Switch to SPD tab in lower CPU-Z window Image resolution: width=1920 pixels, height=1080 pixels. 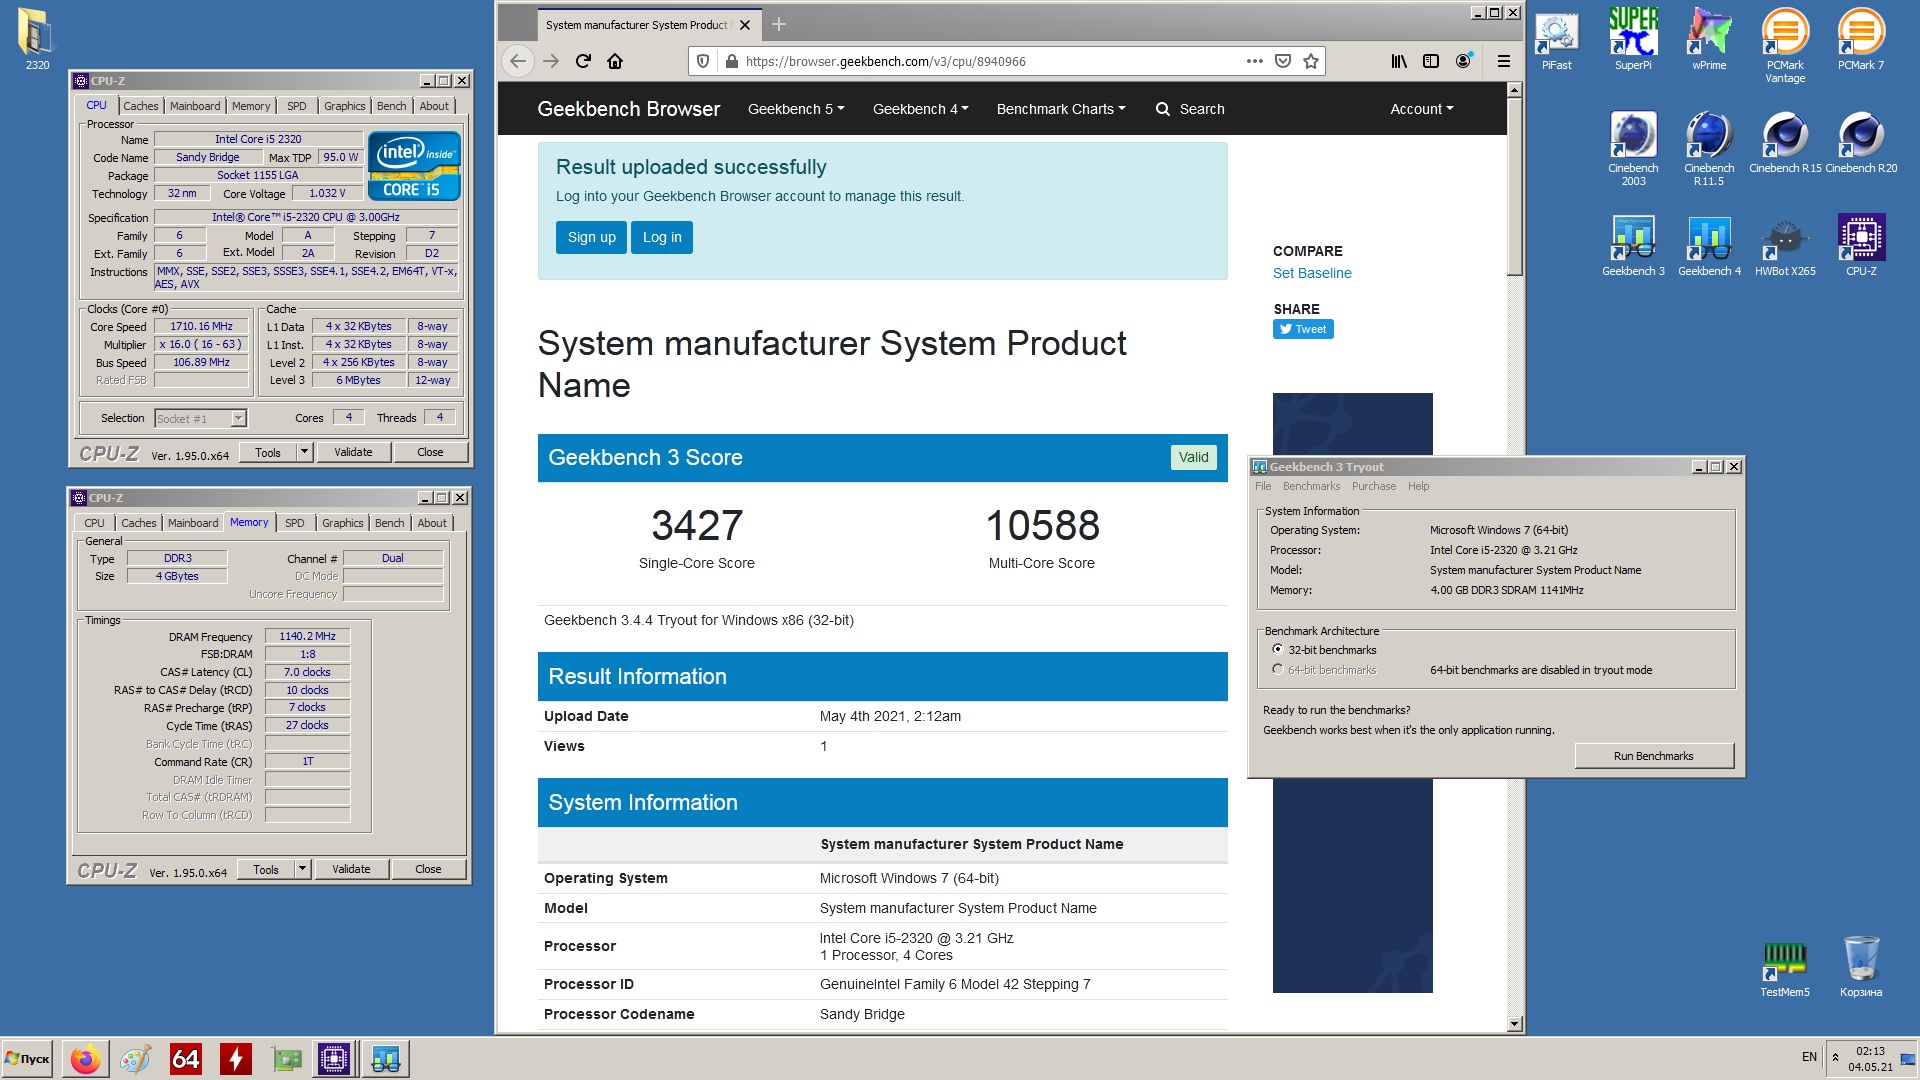[x=294, y=523]
